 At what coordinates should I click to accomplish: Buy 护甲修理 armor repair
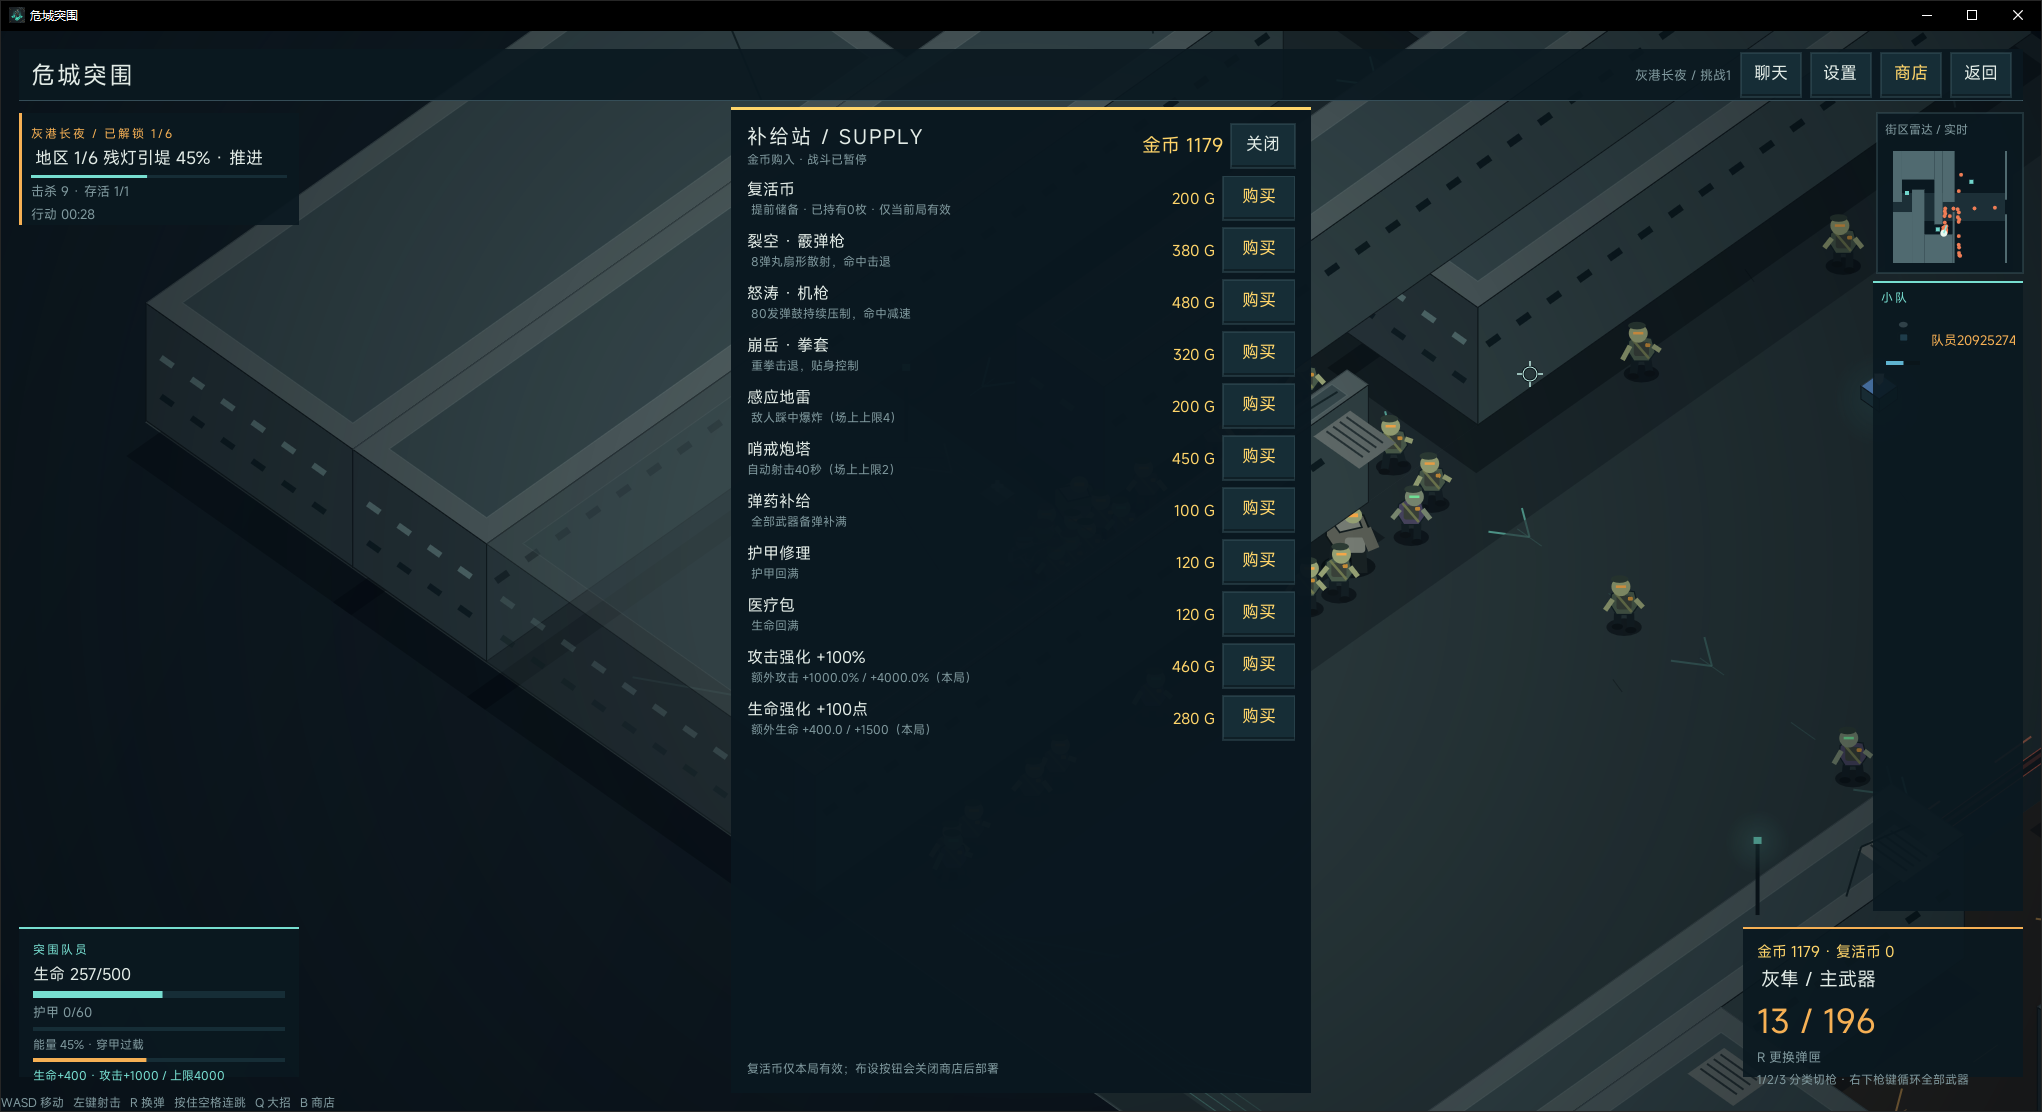click(1258, 561)
